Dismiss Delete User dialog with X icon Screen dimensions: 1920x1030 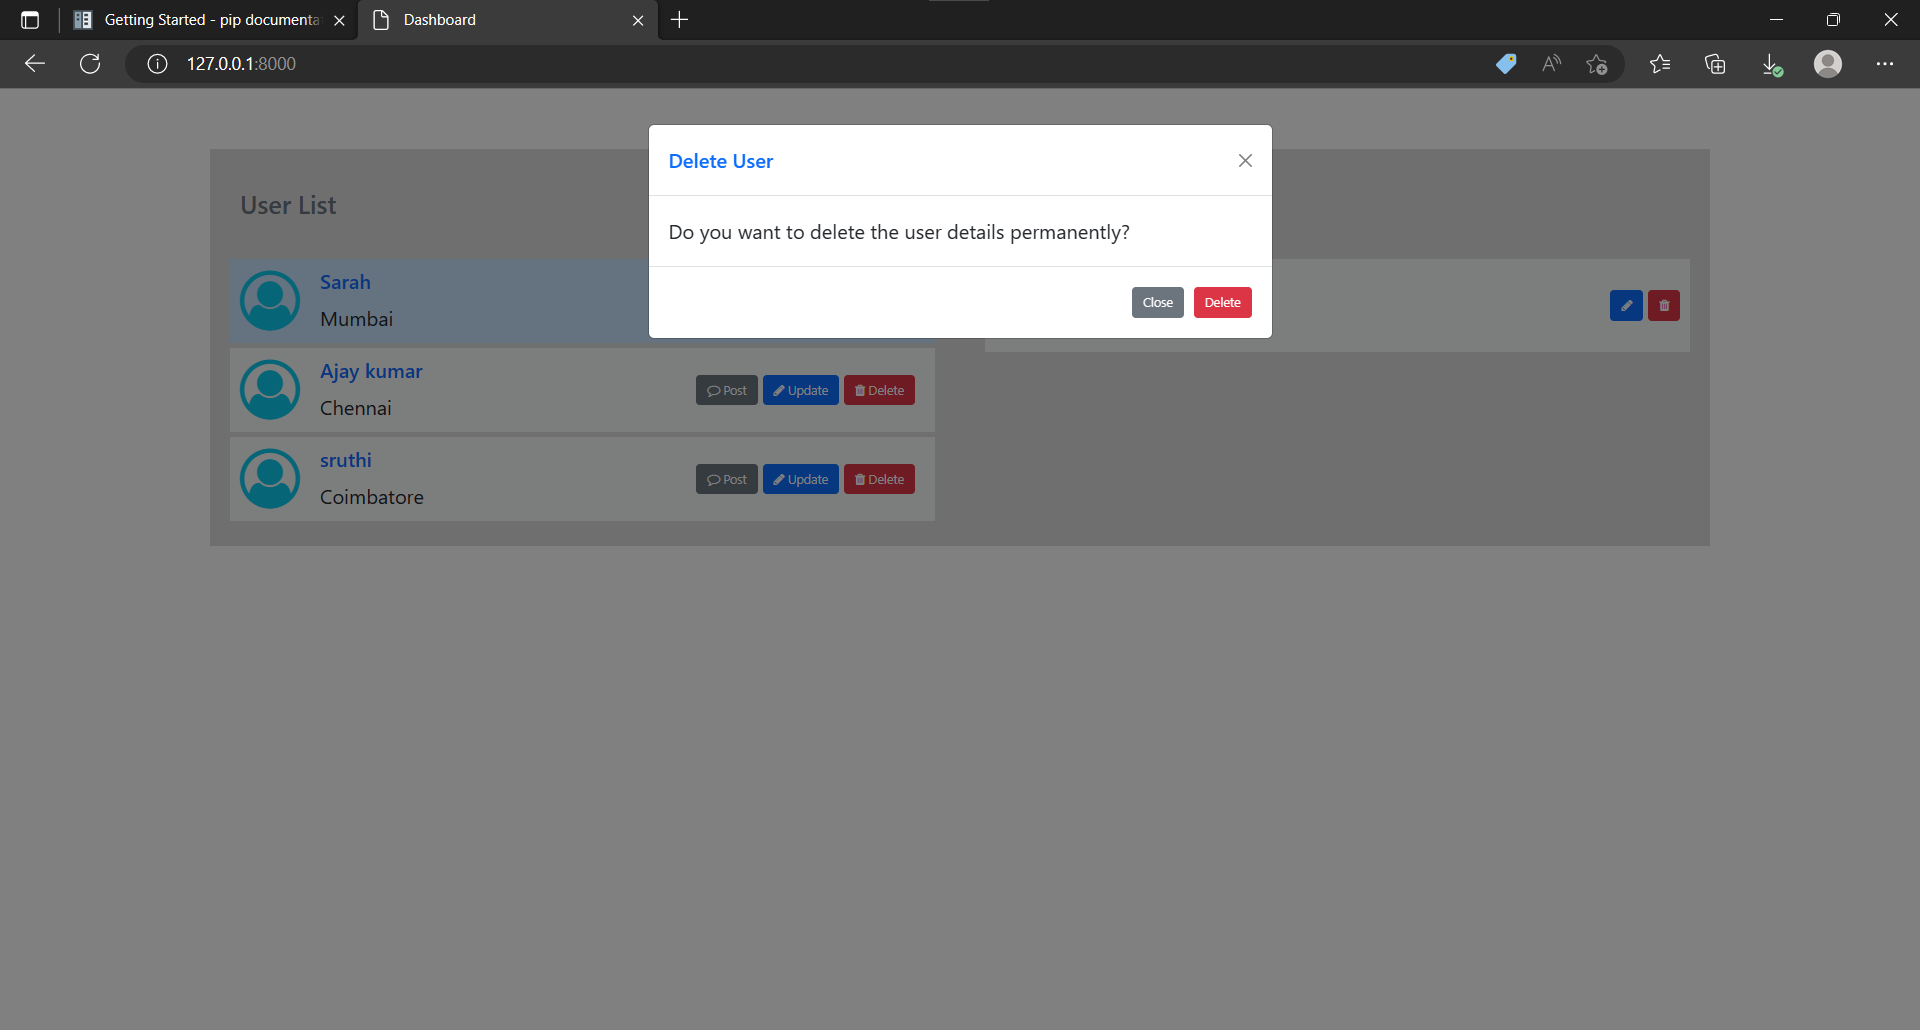(1245, 160)
